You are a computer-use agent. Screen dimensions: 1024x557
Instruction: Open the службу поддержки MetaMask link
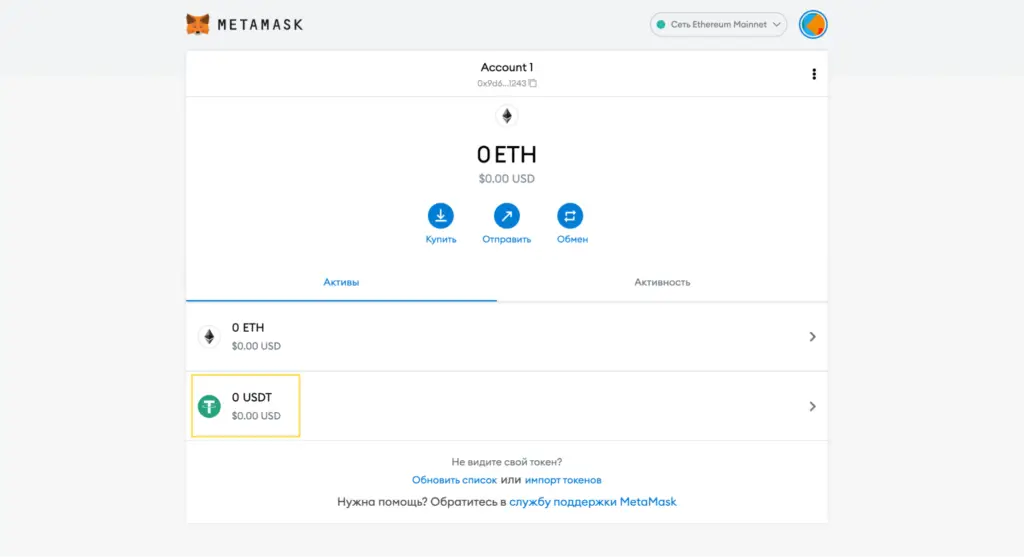pyautogui.click(x=592, y=501)
